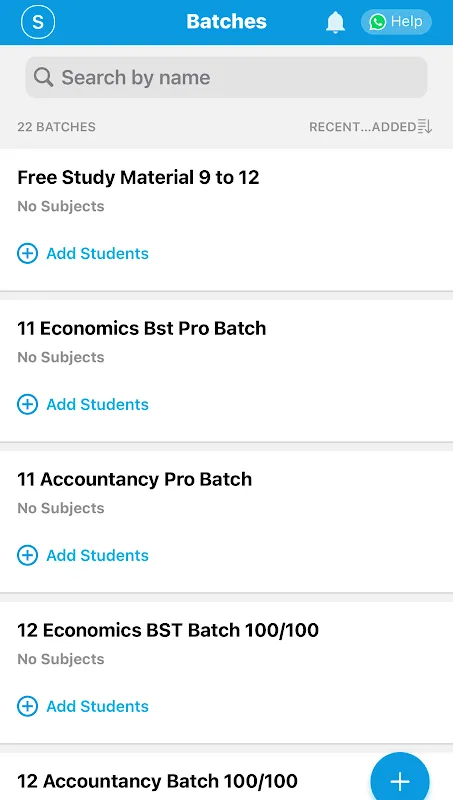Tap the floating plus button to add a batch
The image size is (453, 800).
pyautogui.click(x=399, y=780)
